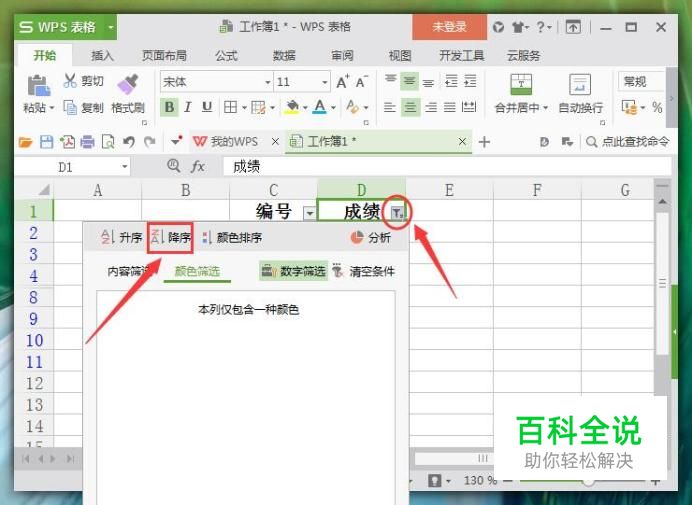This screenshot has height=505, width=692.
Task: Click the Undo arrow
Action: (x=129, y=142)
